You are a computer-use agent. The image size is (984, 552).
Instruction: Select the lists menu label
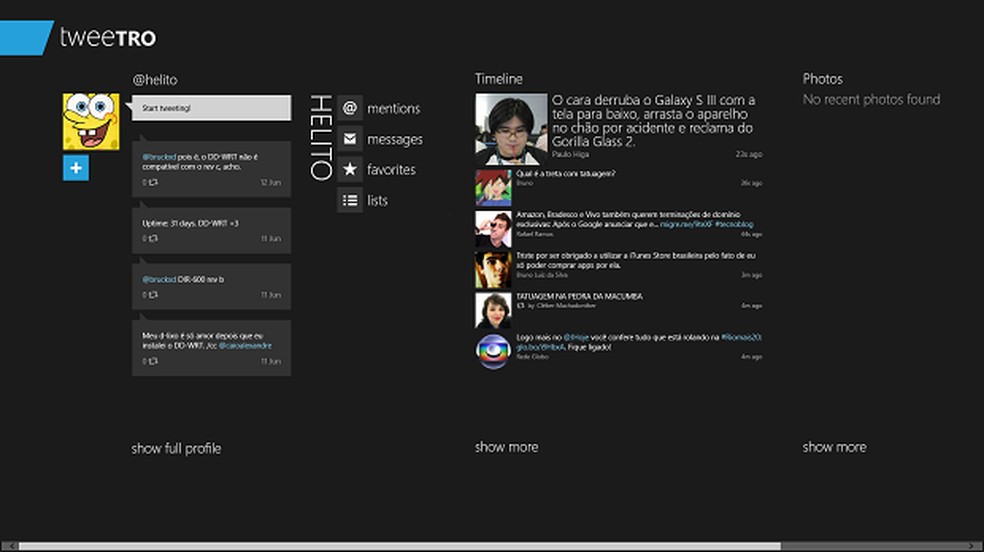pos(377,200)
